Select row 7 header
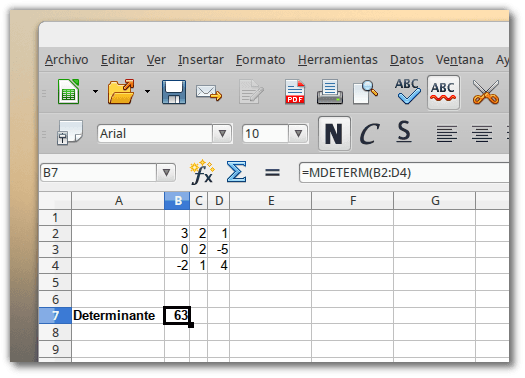The width and height of the screenshot is (525, 378). (x=55, y=315)
